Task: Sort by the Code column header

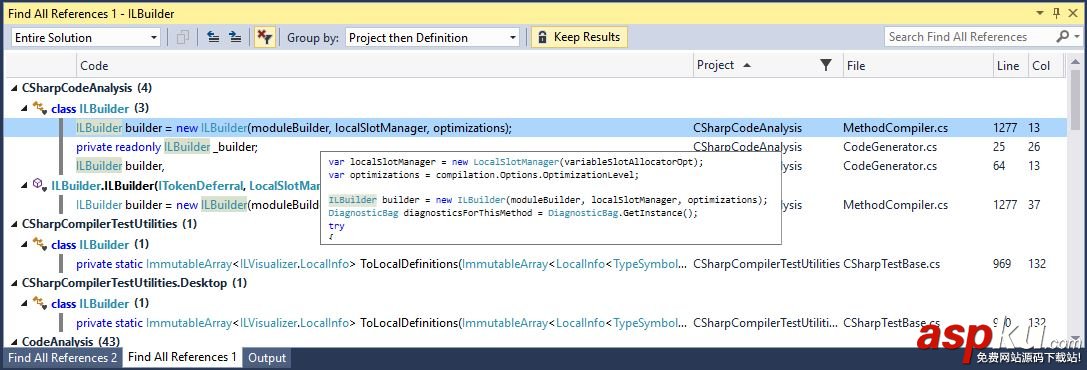Action: coord(385,66)
